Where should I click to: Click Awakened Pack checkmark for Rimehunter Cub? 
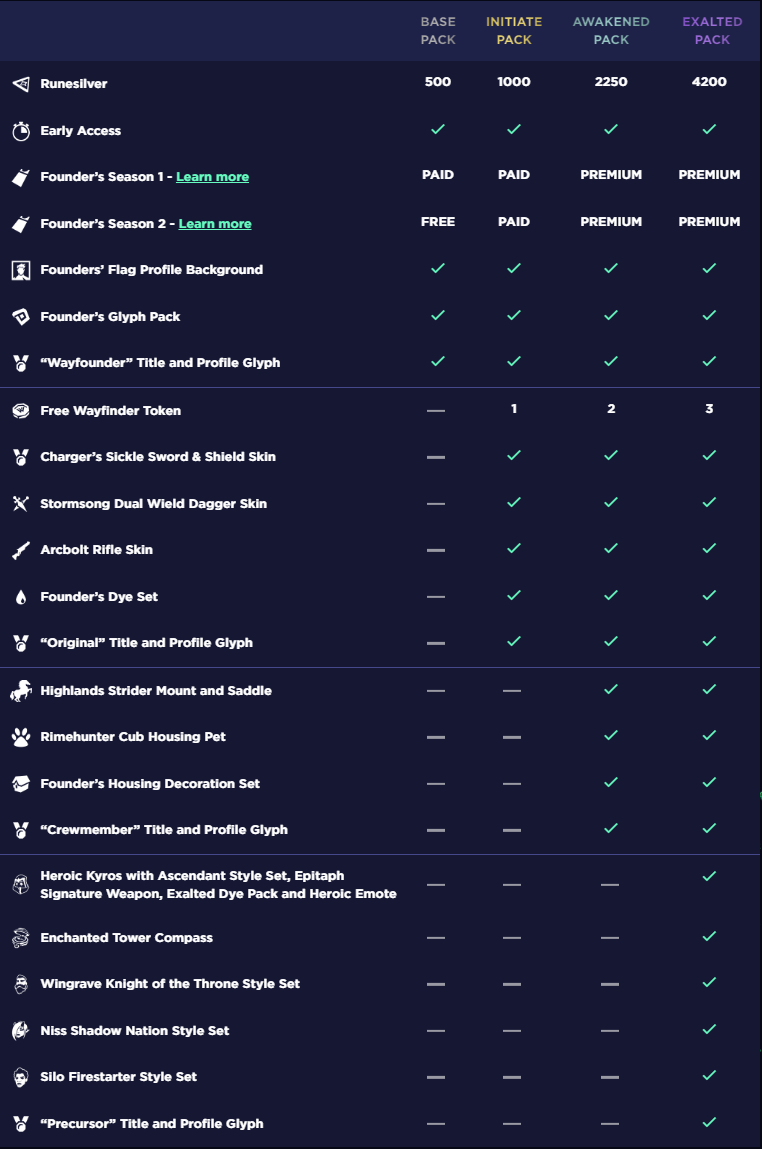point(611,735)
